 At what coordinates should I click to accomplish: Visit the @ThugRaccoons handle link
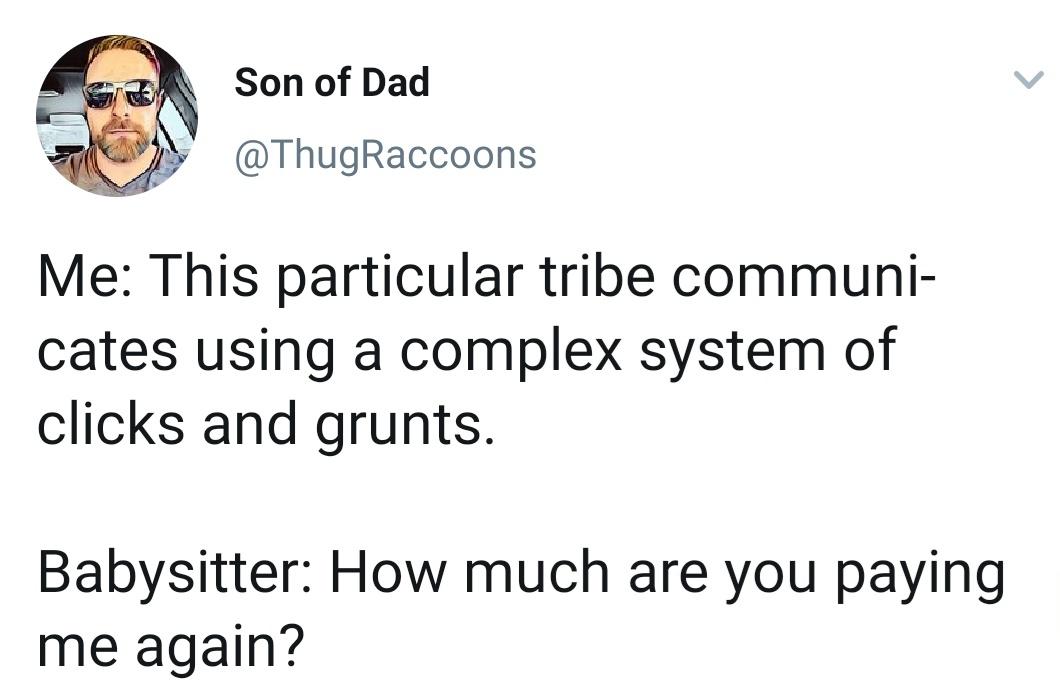point(385,155)
